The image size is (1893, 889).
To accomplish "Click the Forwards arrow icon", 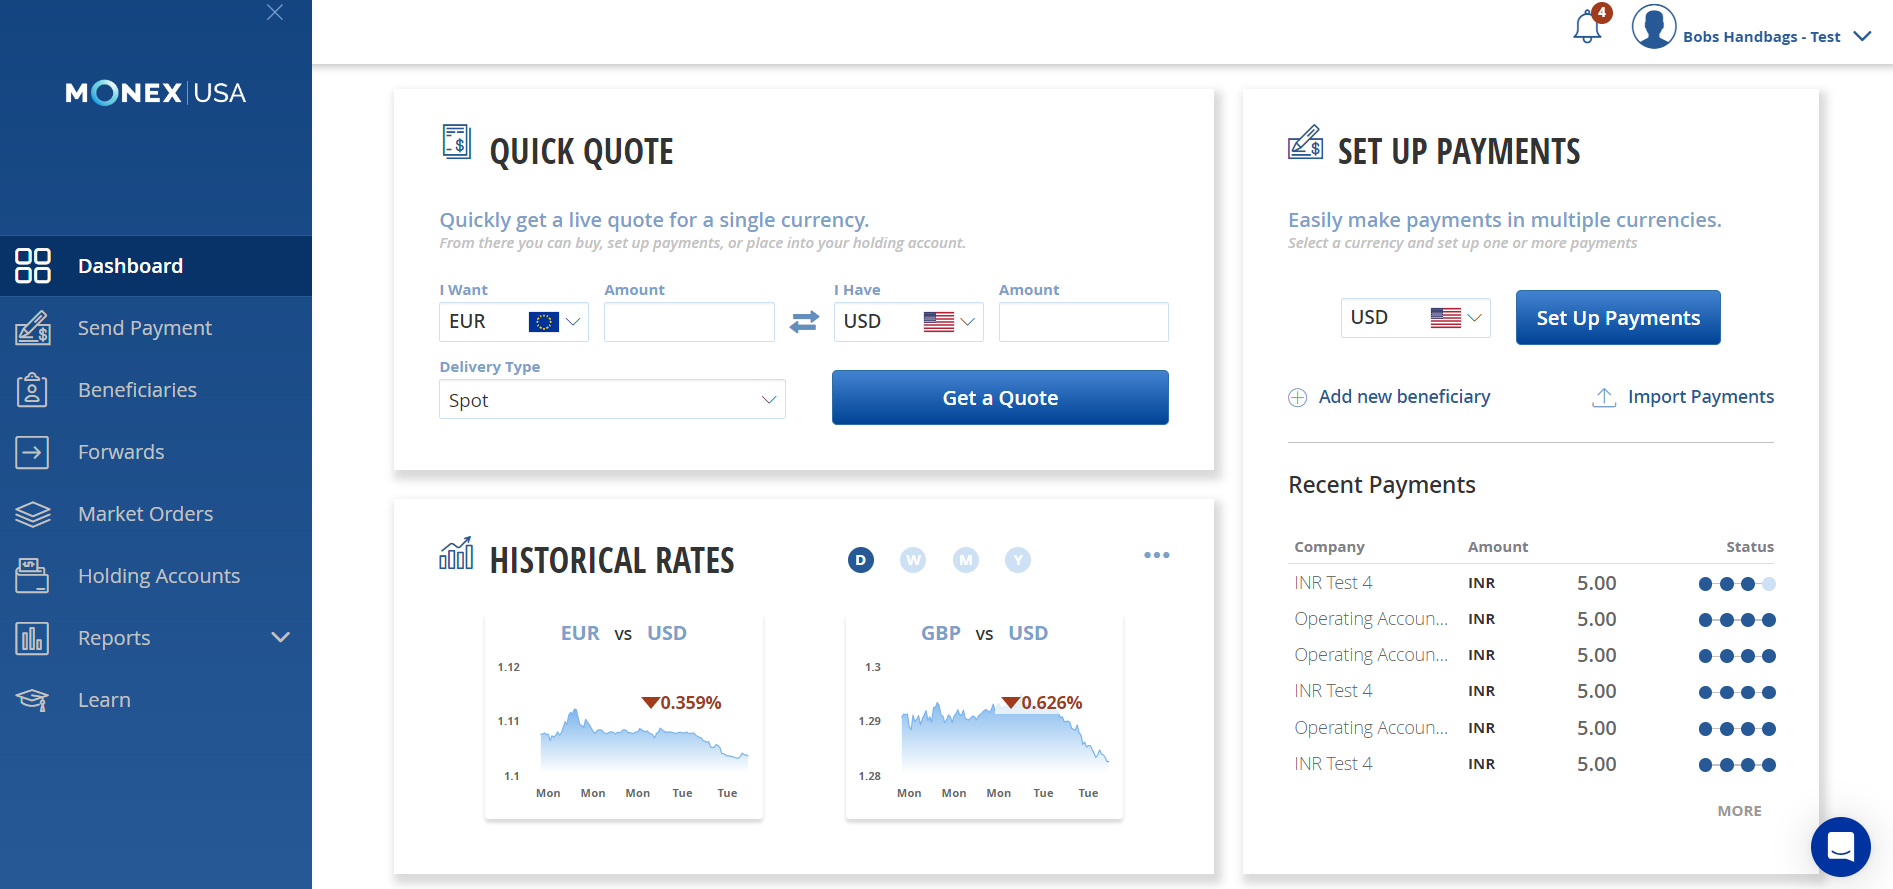I will pyautogui.click(x=33, y=452).
